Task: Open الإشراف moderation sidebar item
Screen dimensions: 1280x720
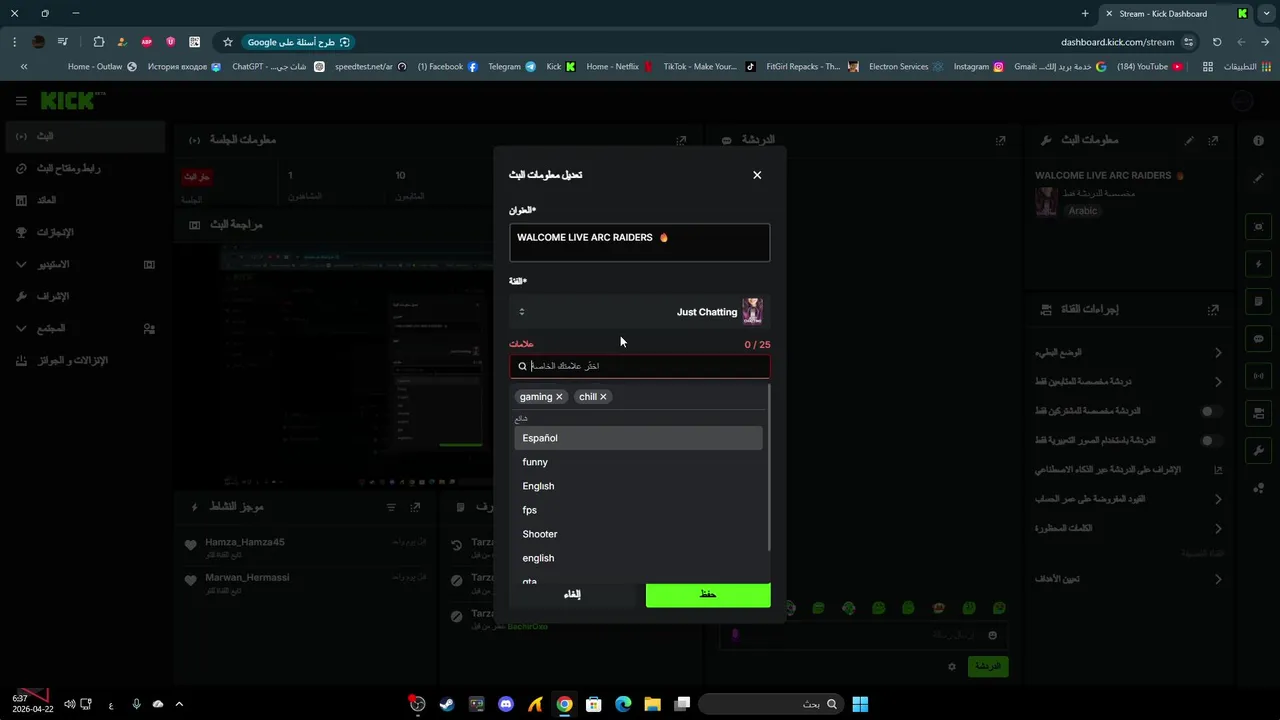Action: (x=84, y=296)
